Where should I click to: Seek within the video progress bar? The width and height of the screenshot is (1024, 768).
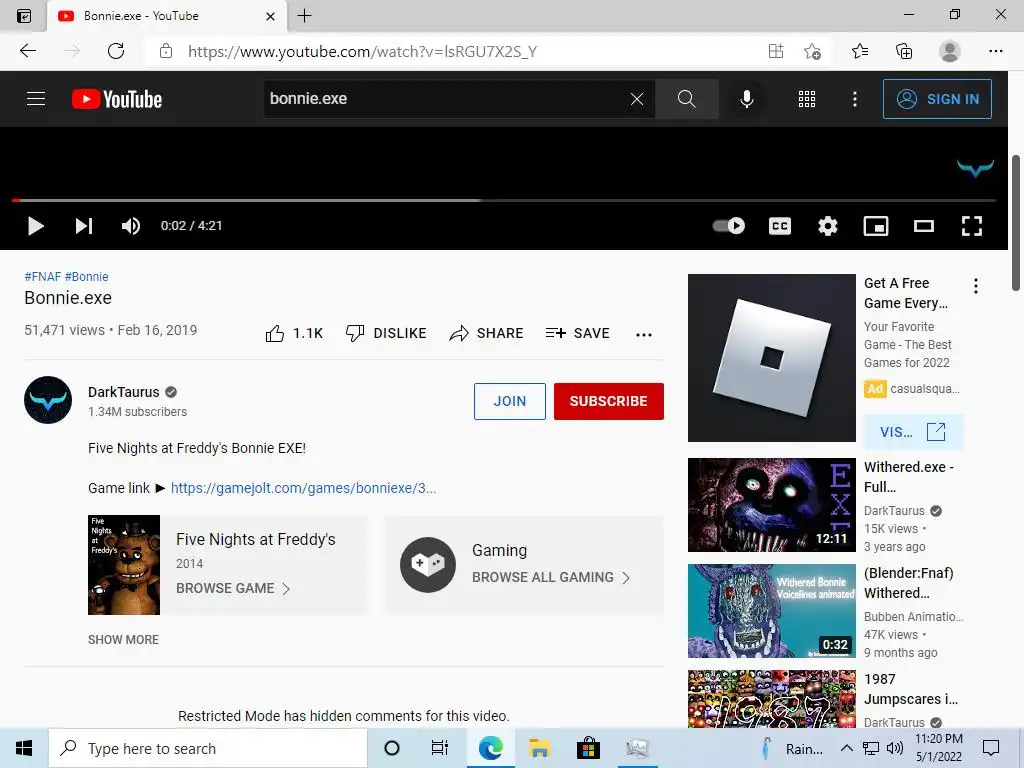coord(504,200)
